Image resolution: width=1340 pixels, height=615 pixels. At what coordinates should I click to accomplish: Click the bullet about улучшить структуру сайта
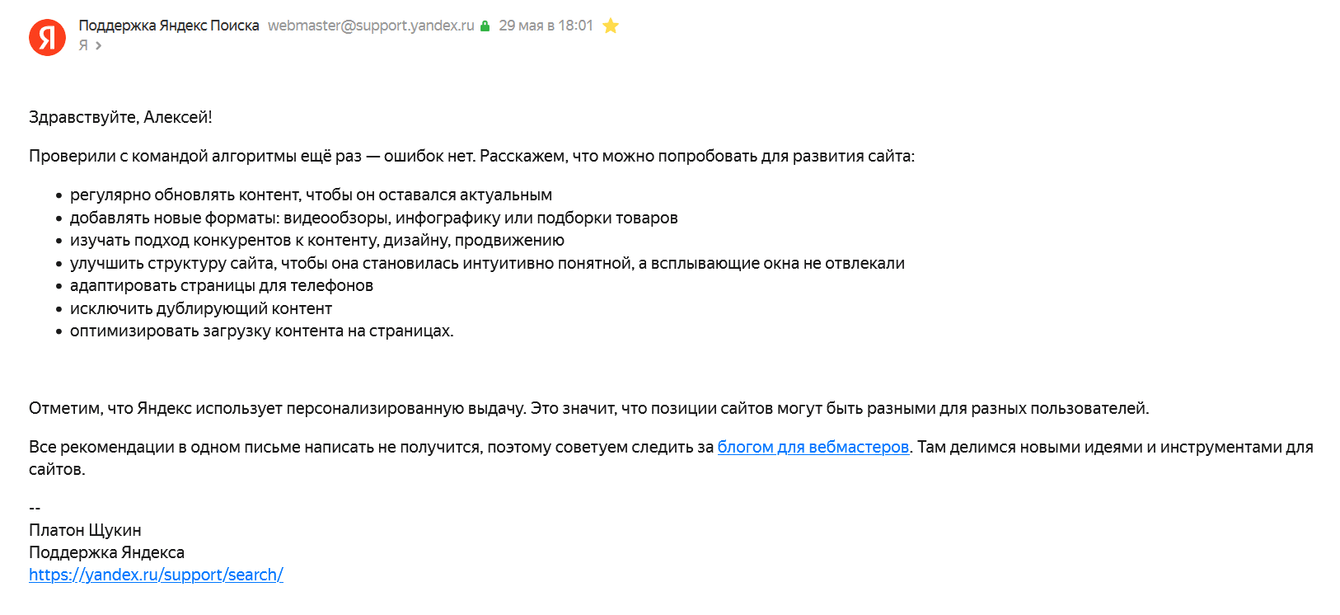(x=487, y=263)
